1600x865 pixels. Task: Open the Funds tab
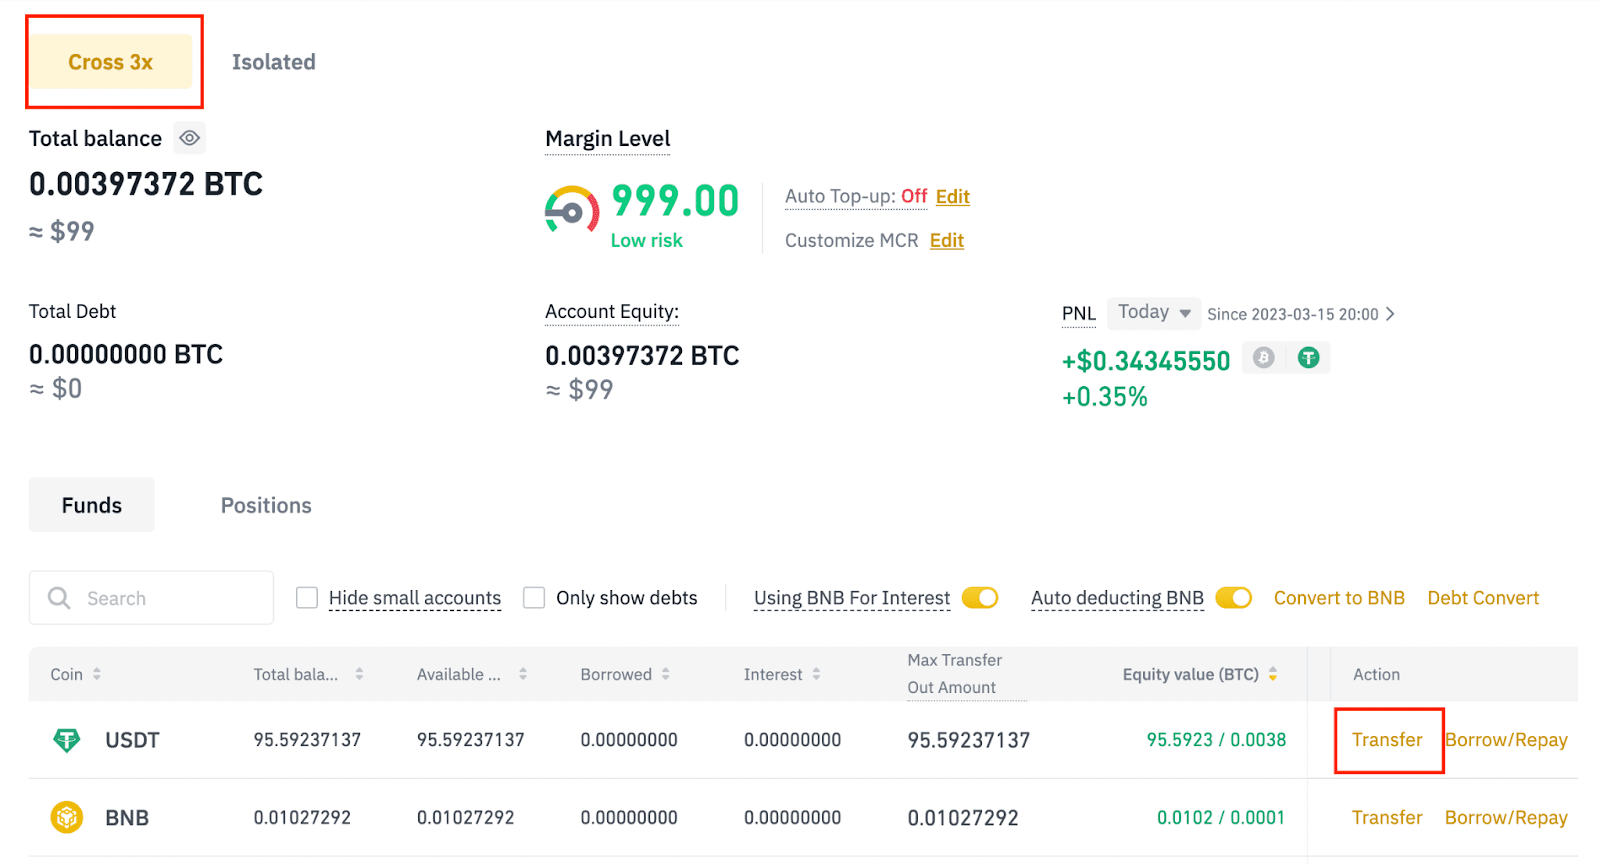92,505
